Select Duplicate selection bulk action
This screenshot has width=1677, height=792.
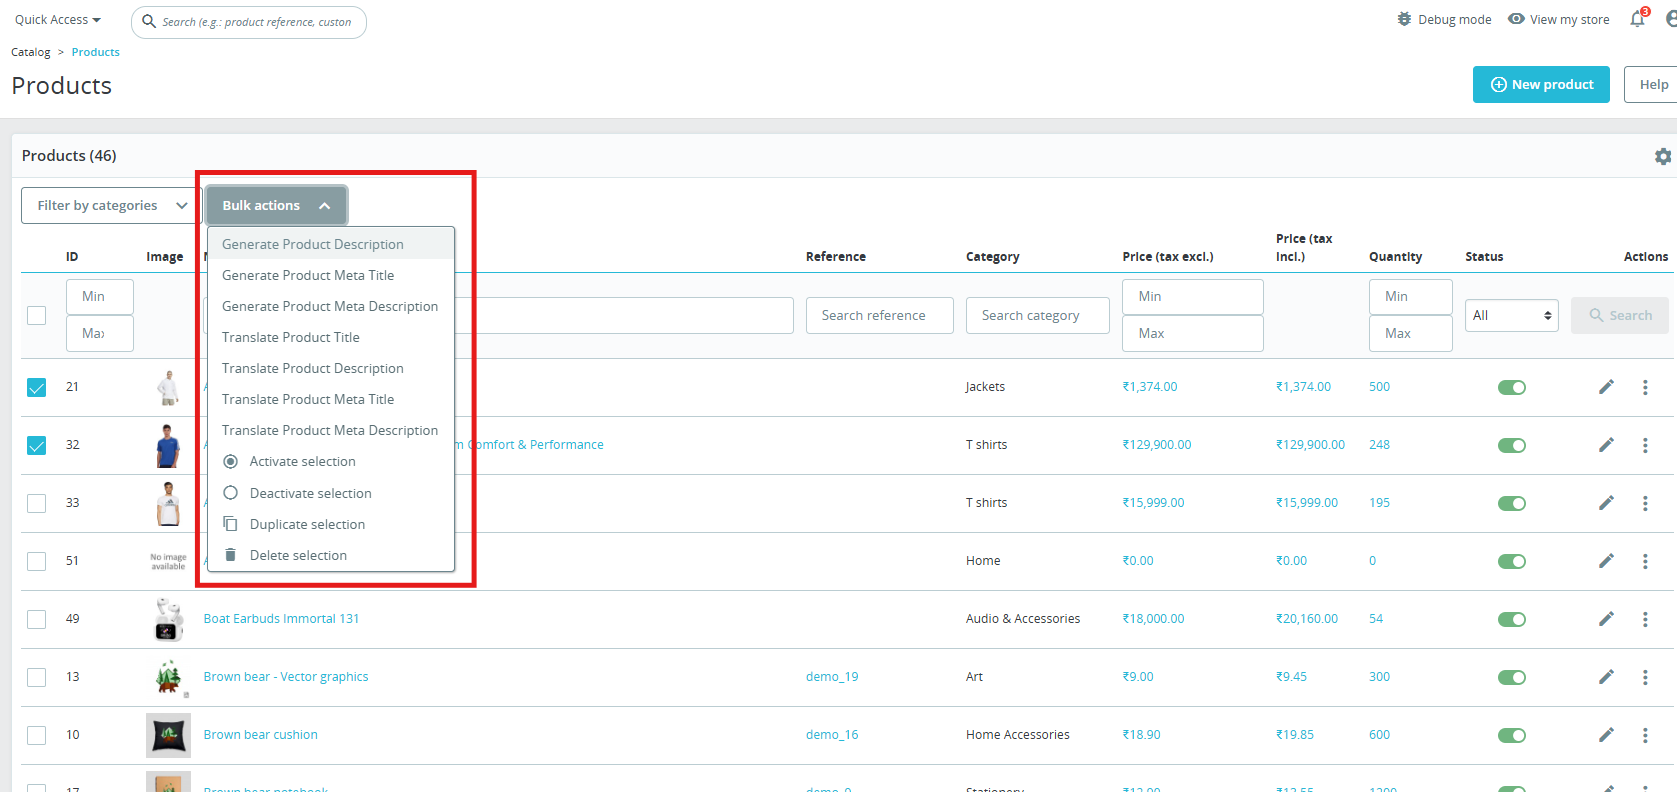[331, 524]
